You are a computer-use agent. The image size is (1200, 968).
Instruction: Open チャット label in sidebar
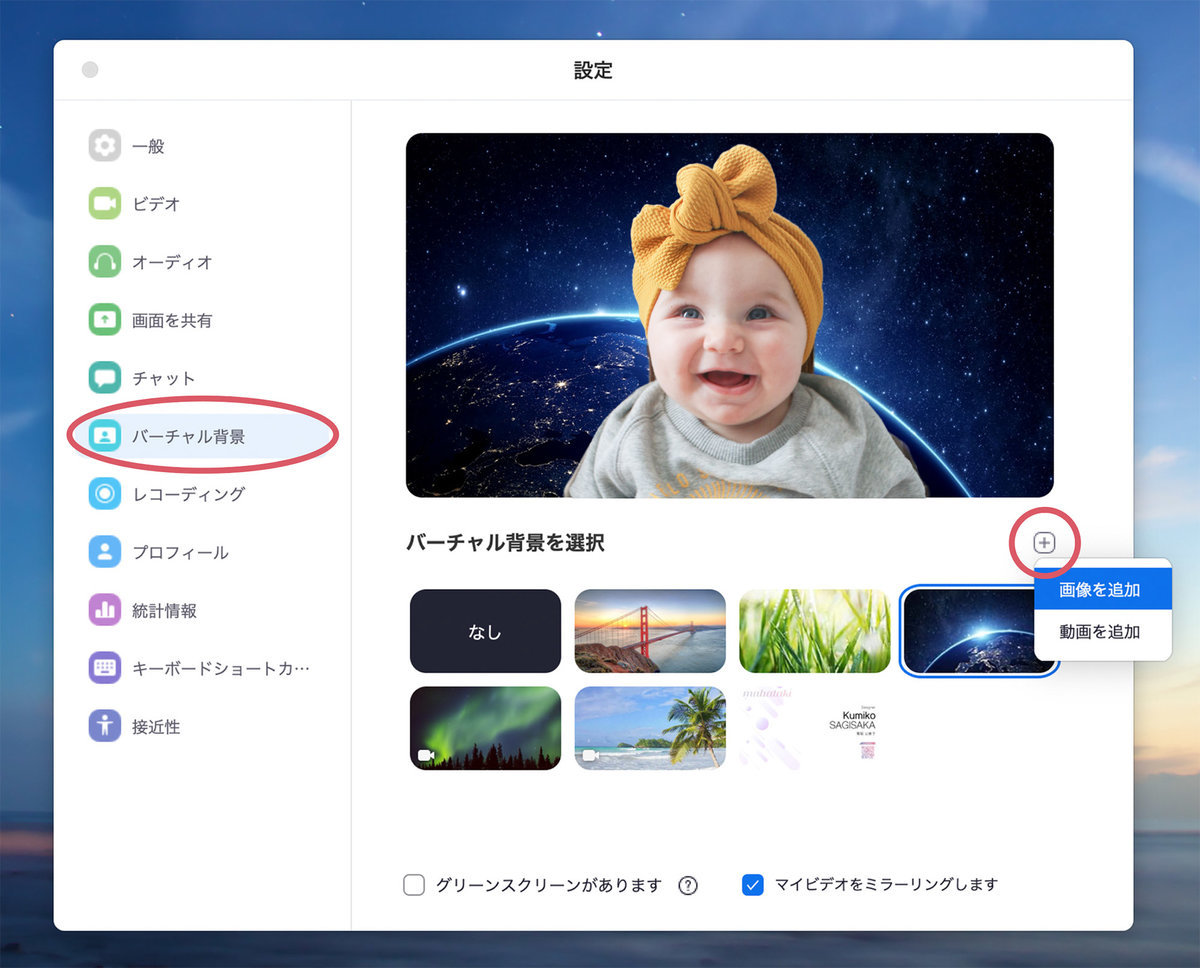coord(164,378)
